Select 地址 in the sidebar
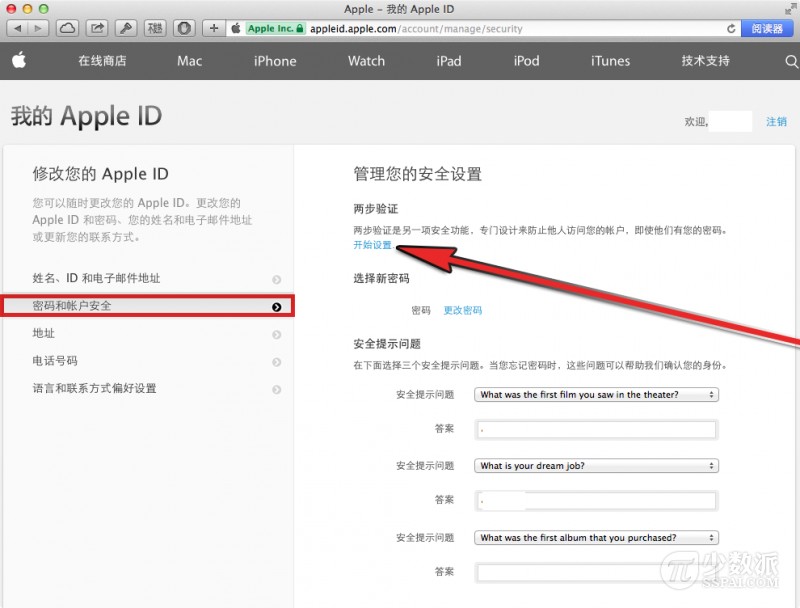Image resolution: width=800 pixels, height=608 pixels. pos(43,333)
